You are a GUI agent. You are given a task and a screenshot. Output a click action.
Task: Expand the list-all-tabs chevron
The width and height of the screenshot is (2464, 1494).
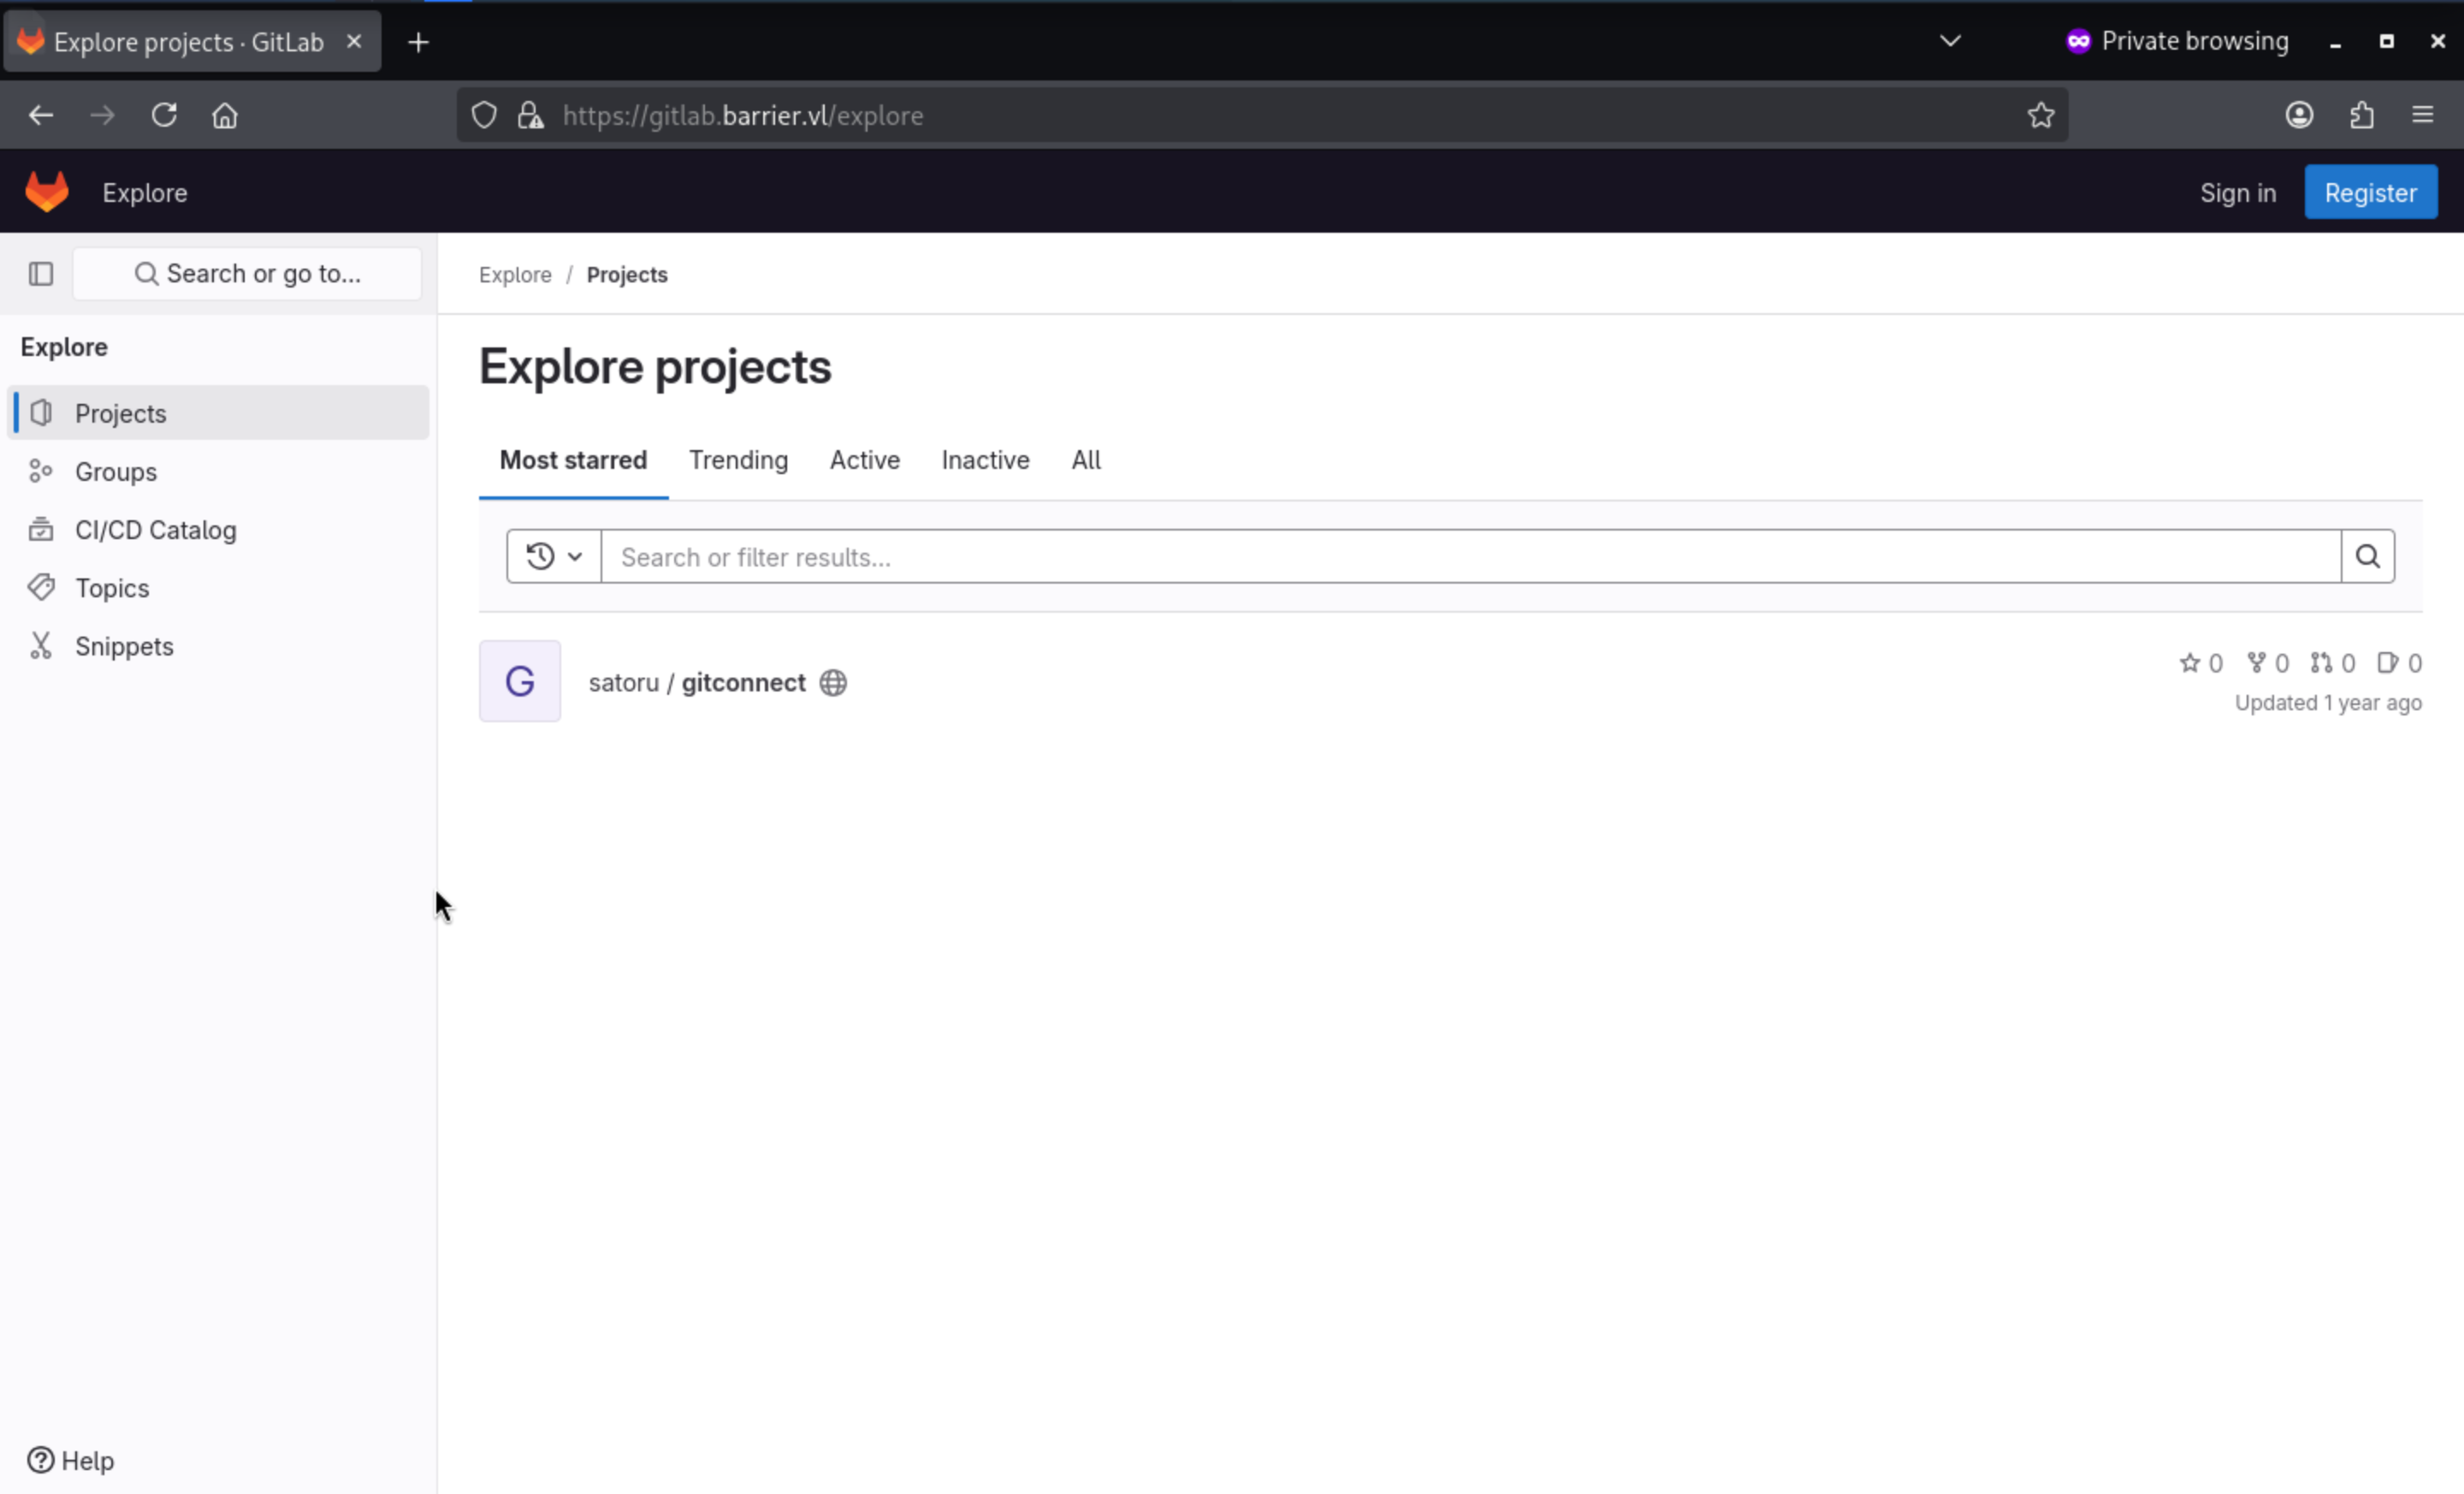tap(1949, 41)
